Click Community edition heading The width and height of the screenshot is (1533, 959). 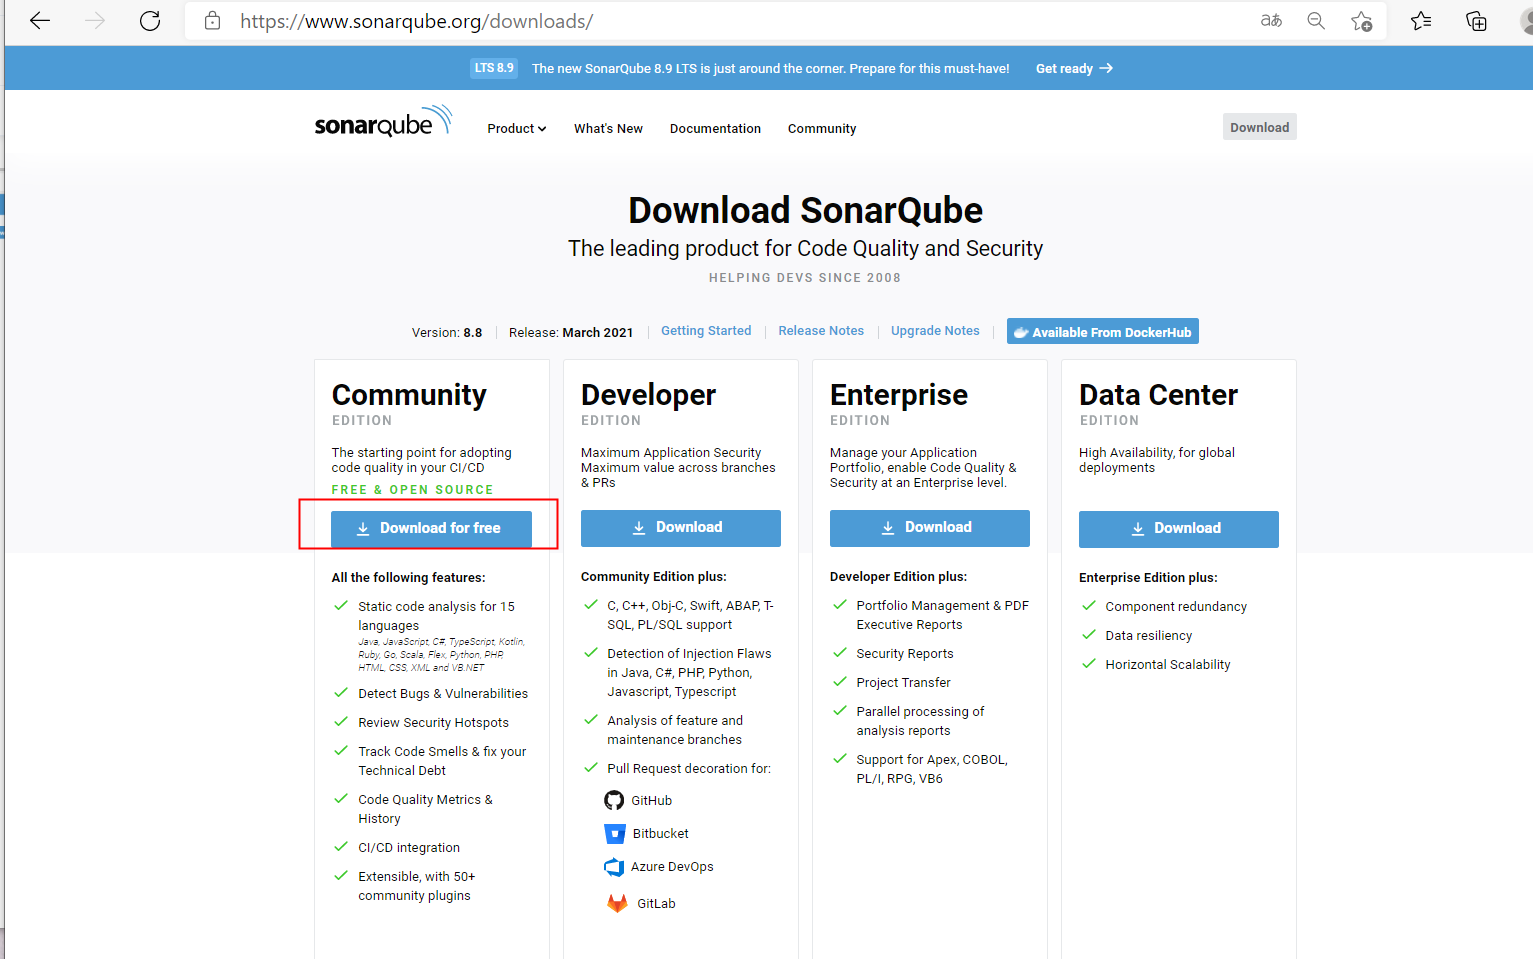(409, 395)
